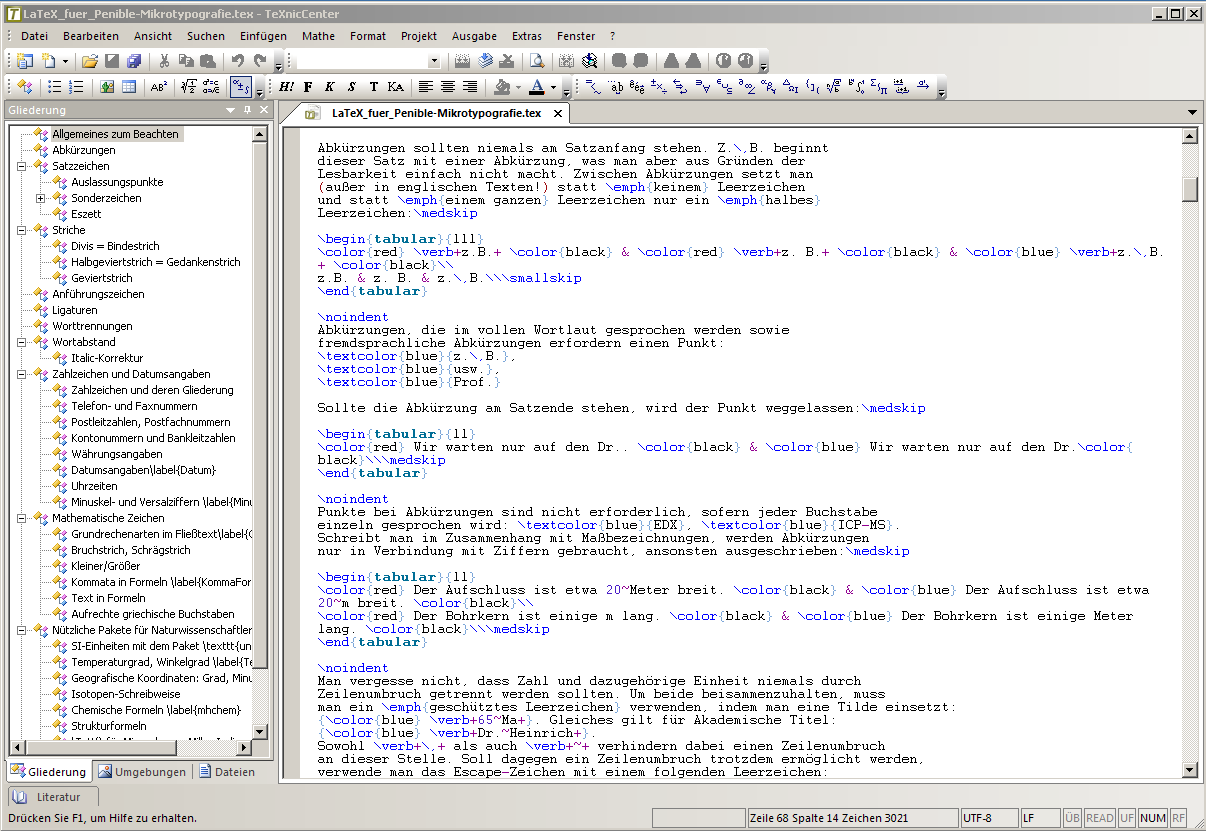Click the center alignment icon

point(448,87)
